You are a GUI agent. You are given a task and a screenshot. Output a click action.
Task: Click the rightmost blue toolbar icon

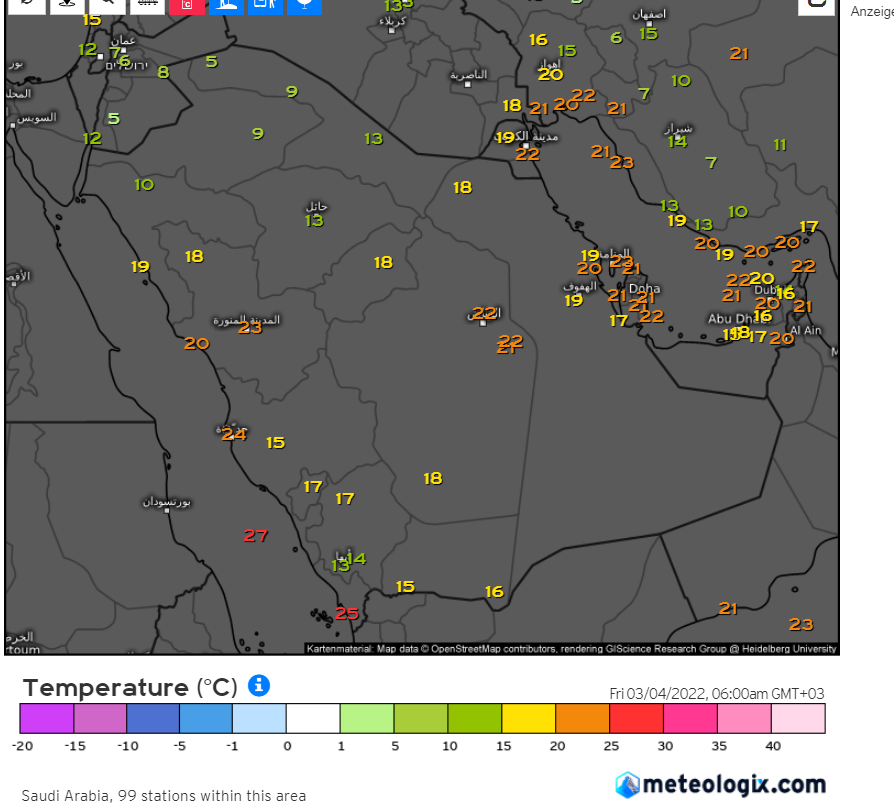pos(305,4)
